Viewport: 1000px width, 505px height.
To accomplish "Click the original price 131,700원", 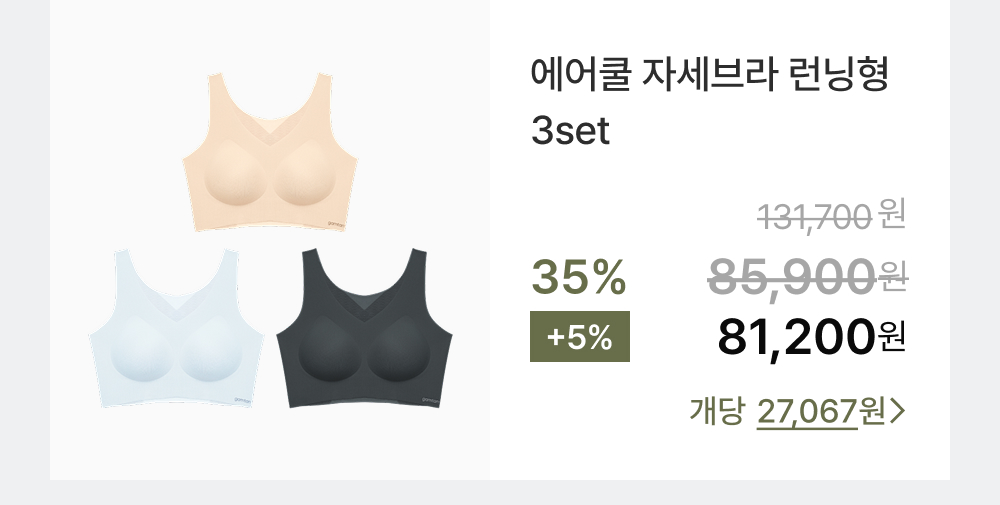I will coord(816,214).
